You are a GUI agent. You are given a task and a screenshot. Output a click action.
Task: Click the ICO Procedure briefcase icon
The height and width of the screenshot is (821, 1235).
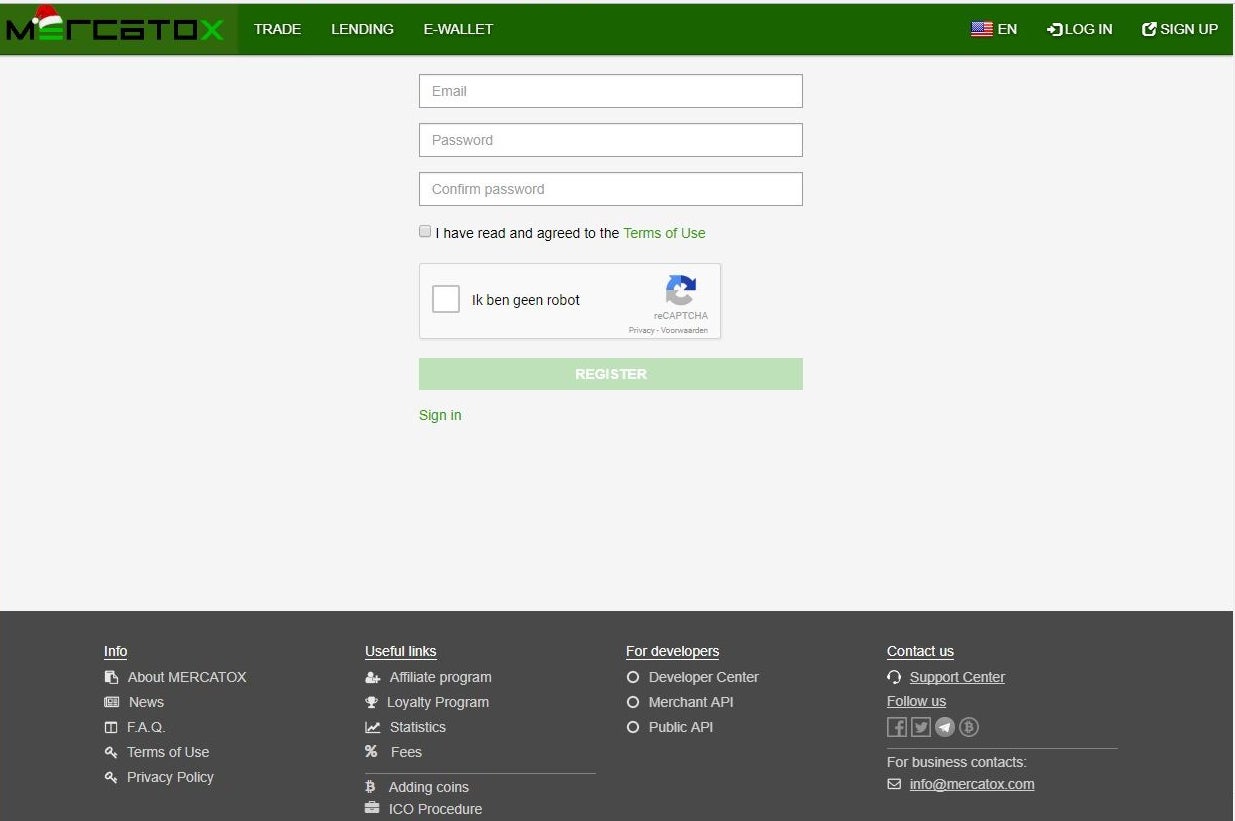pyautogui.click(x=372, y=808)
